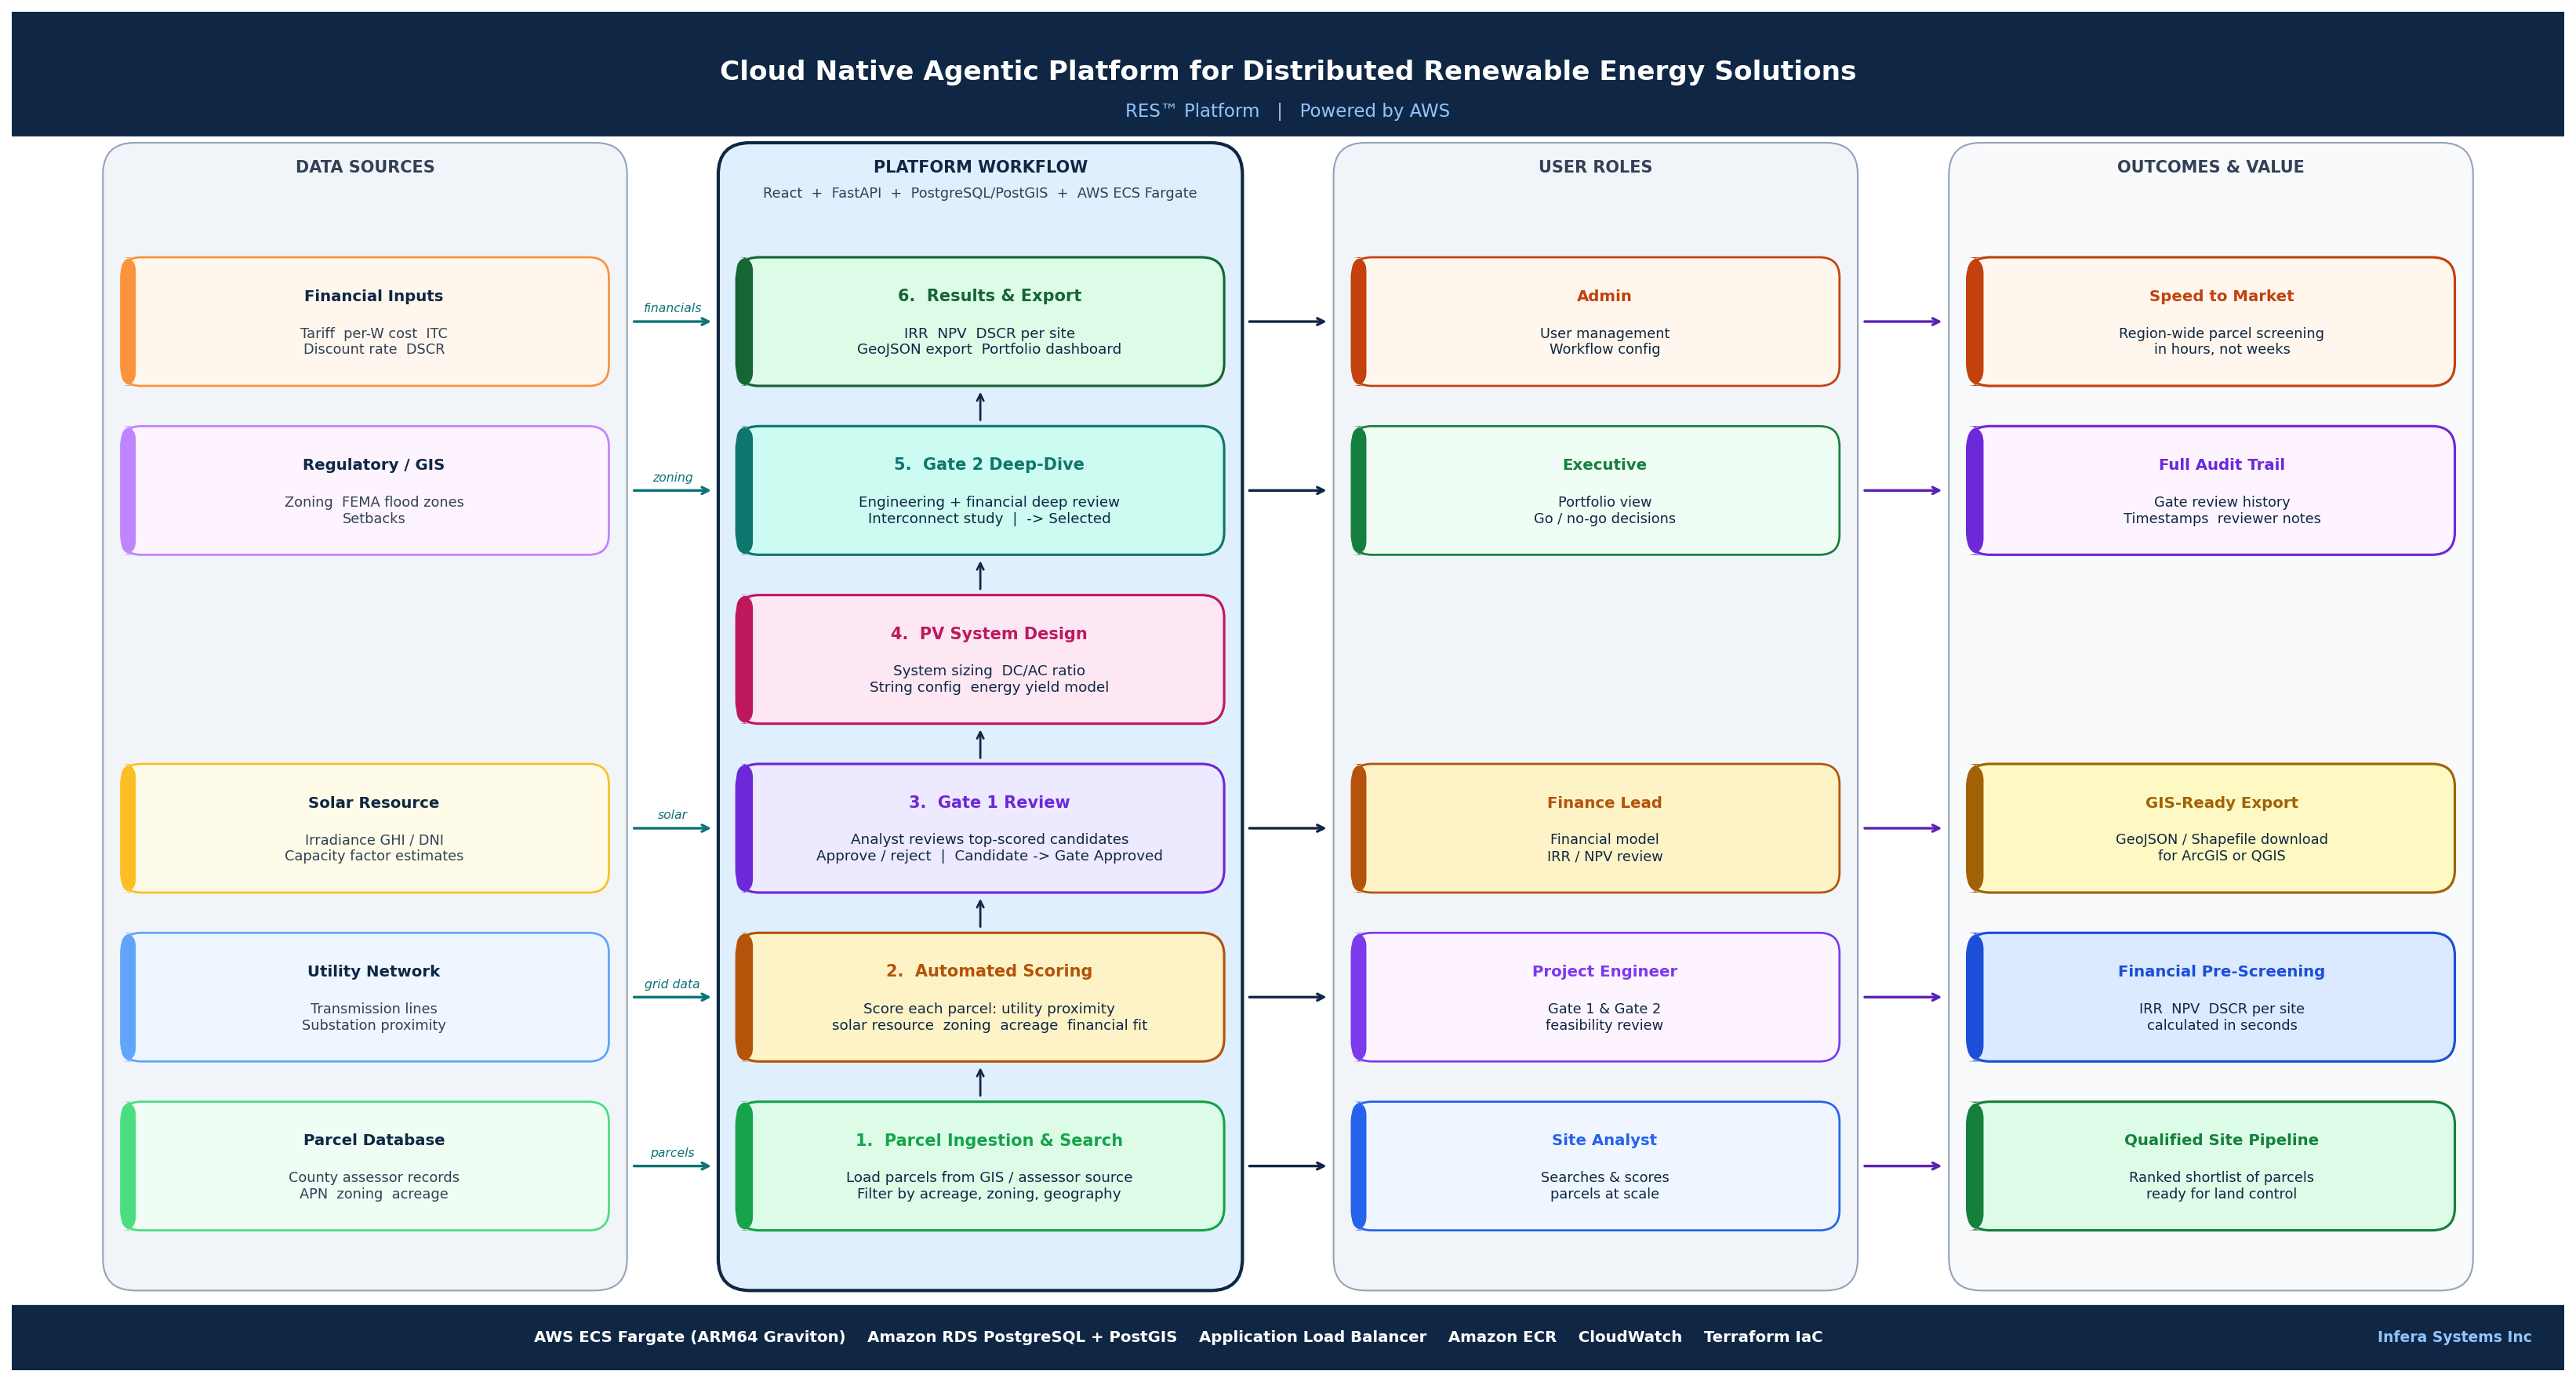2576x1382 pixels.
Task: Click the USER ROLES column heading
Action: point(1595,167)
